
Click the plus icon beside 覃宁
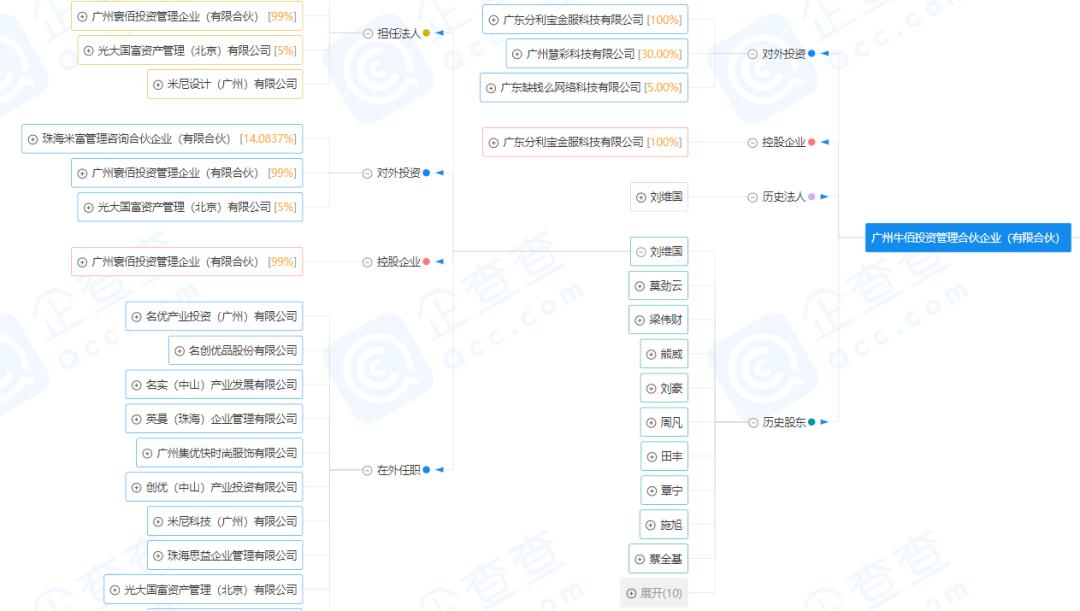pyautogui.click(x=651, y=491)
